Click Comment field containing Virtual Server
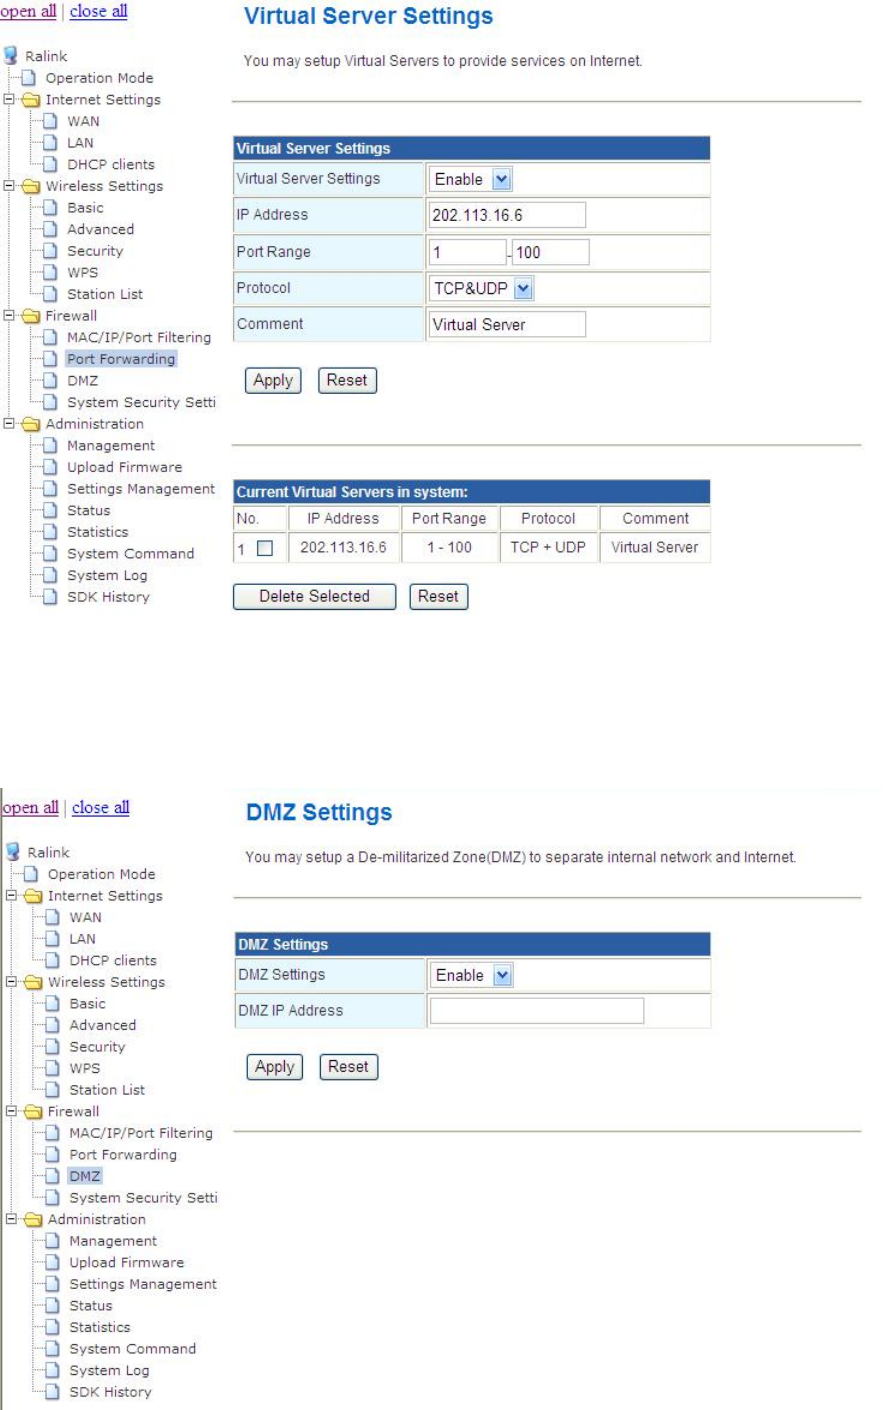 click(x=507, y=324)
